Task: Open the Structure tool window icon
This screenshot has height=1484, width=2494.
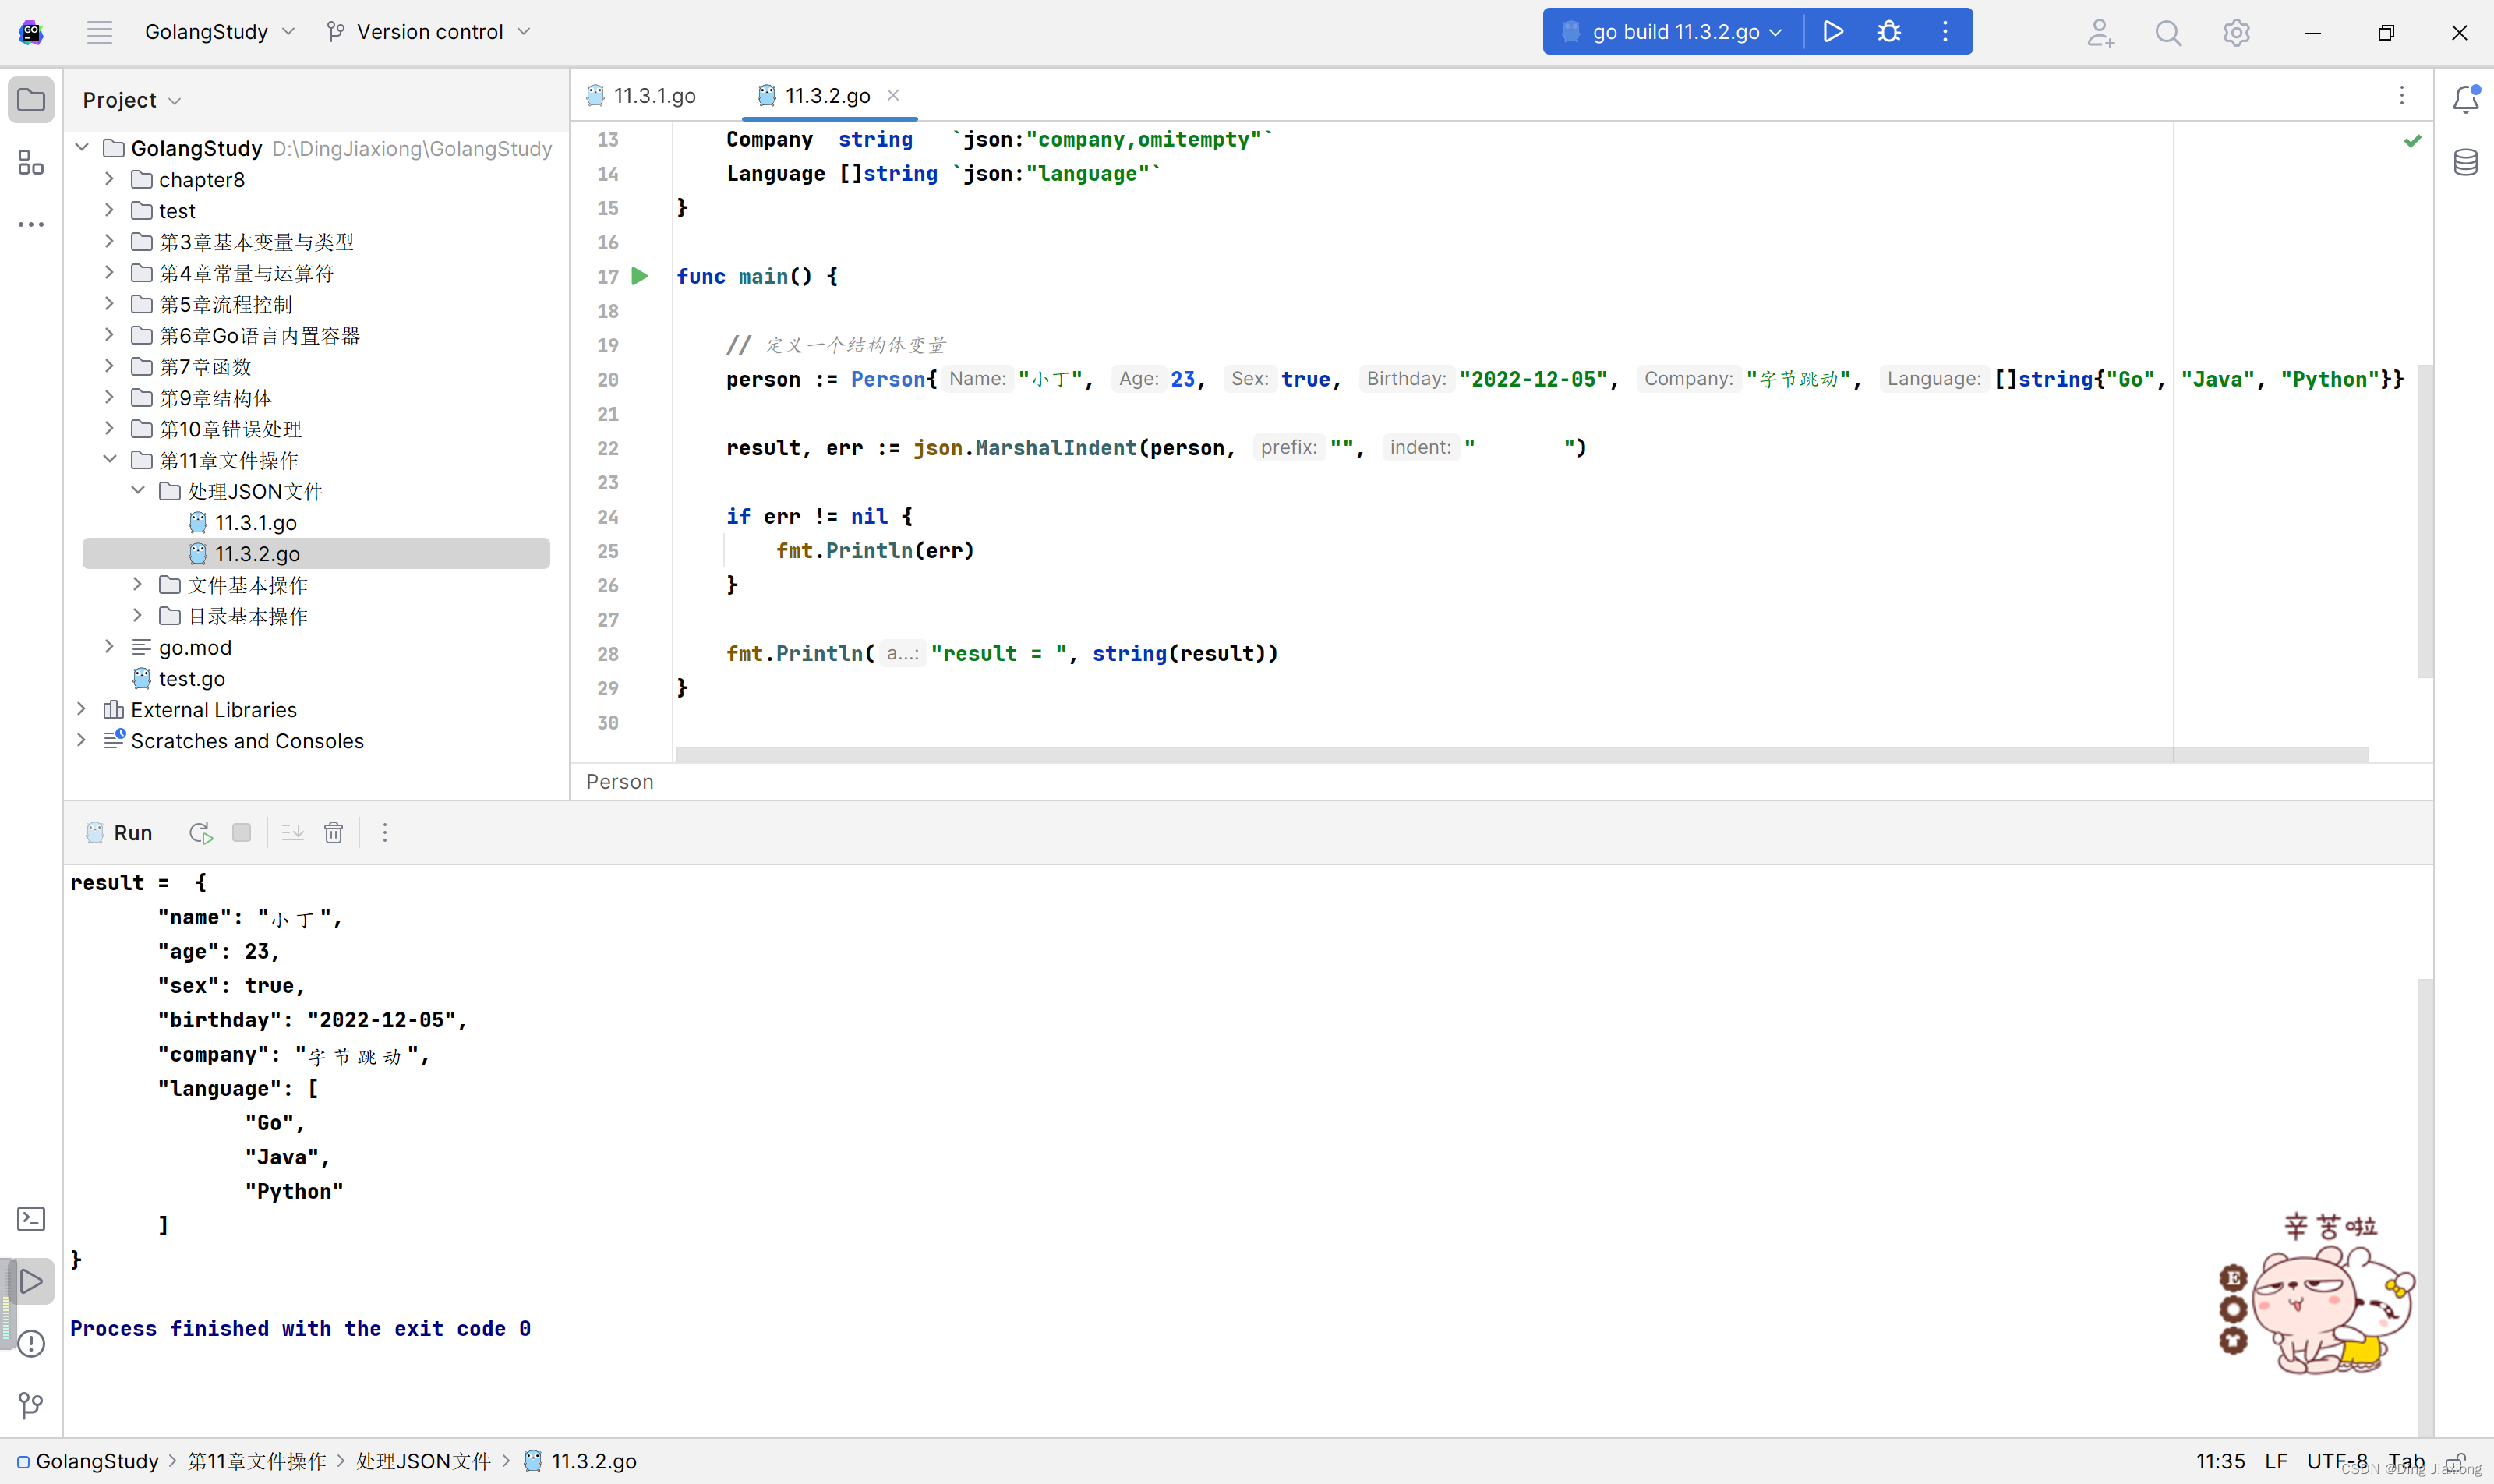Action: click(x=31, y=162)
